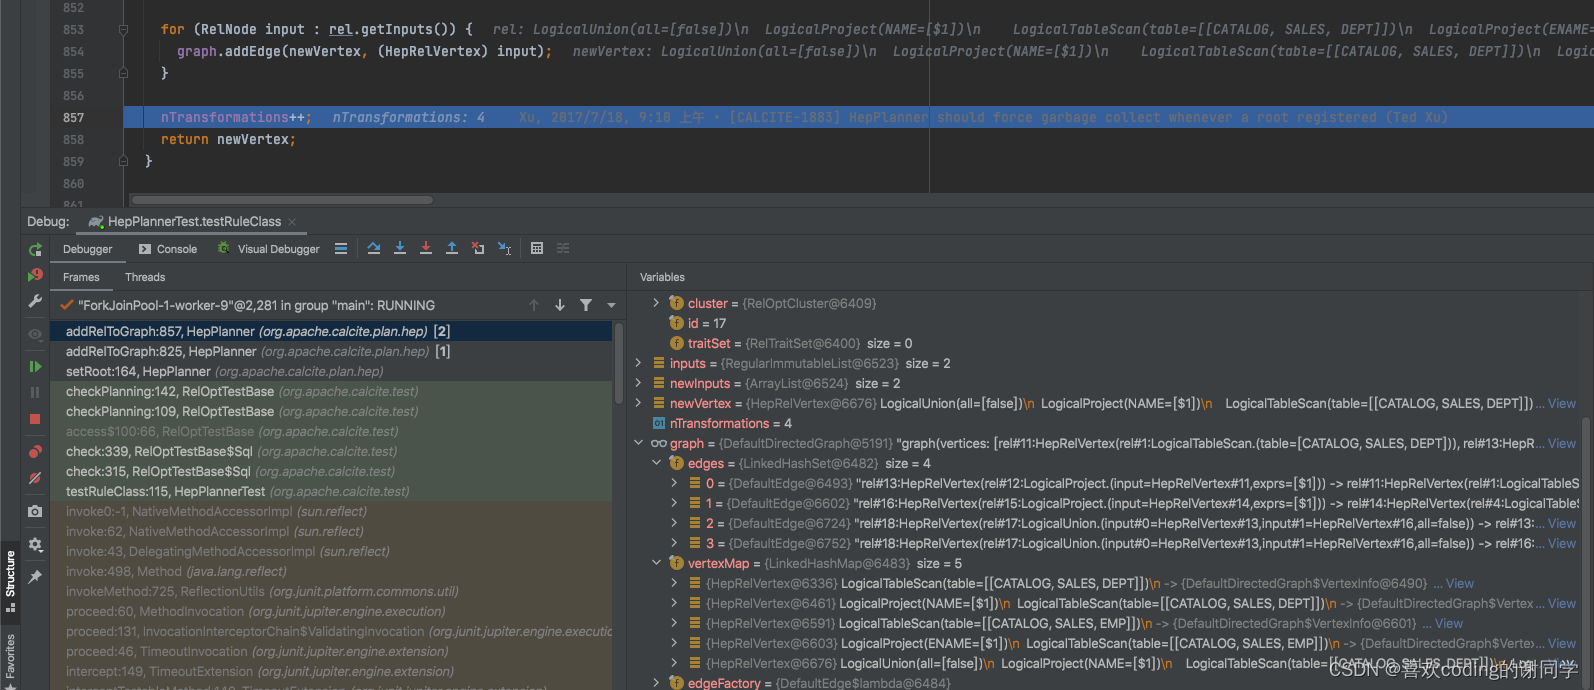Click the Drop Frame icon
The image size is (1594, 690).
[478, 248]
